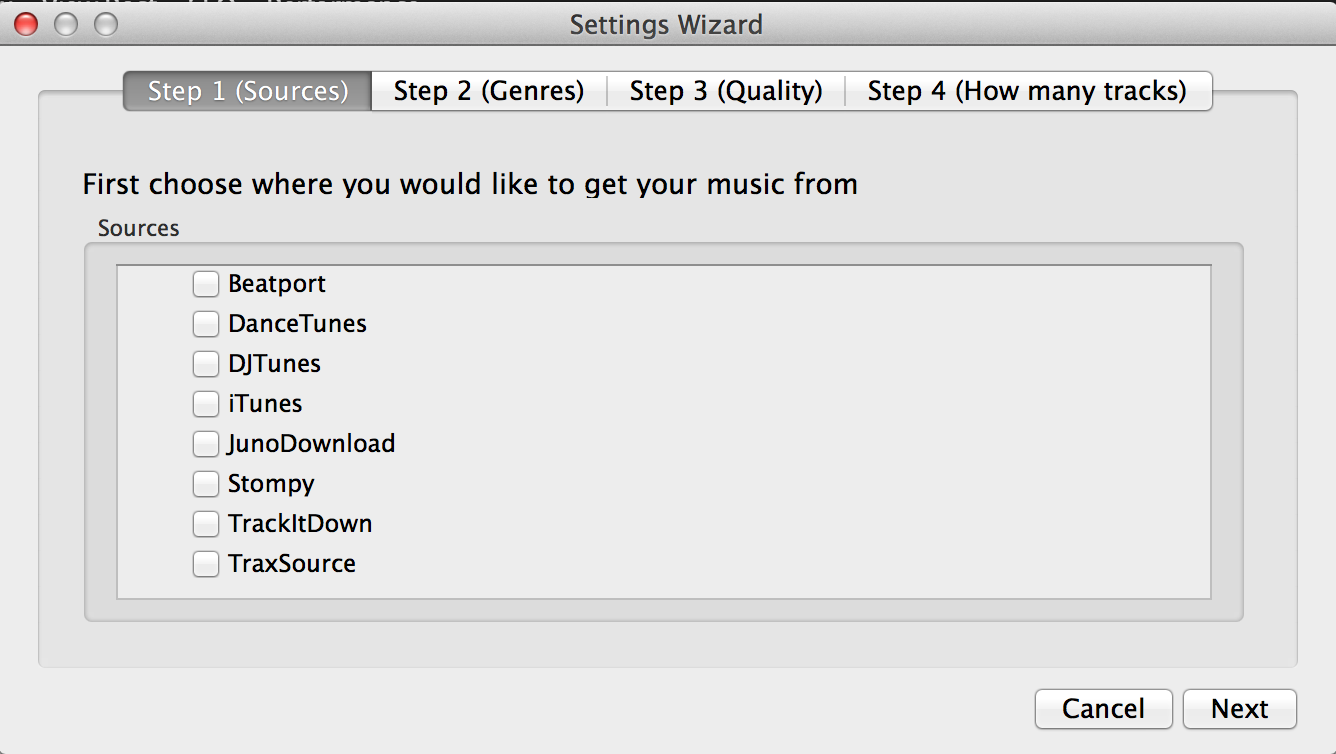Check the Stompy source option

pos(206,484)
